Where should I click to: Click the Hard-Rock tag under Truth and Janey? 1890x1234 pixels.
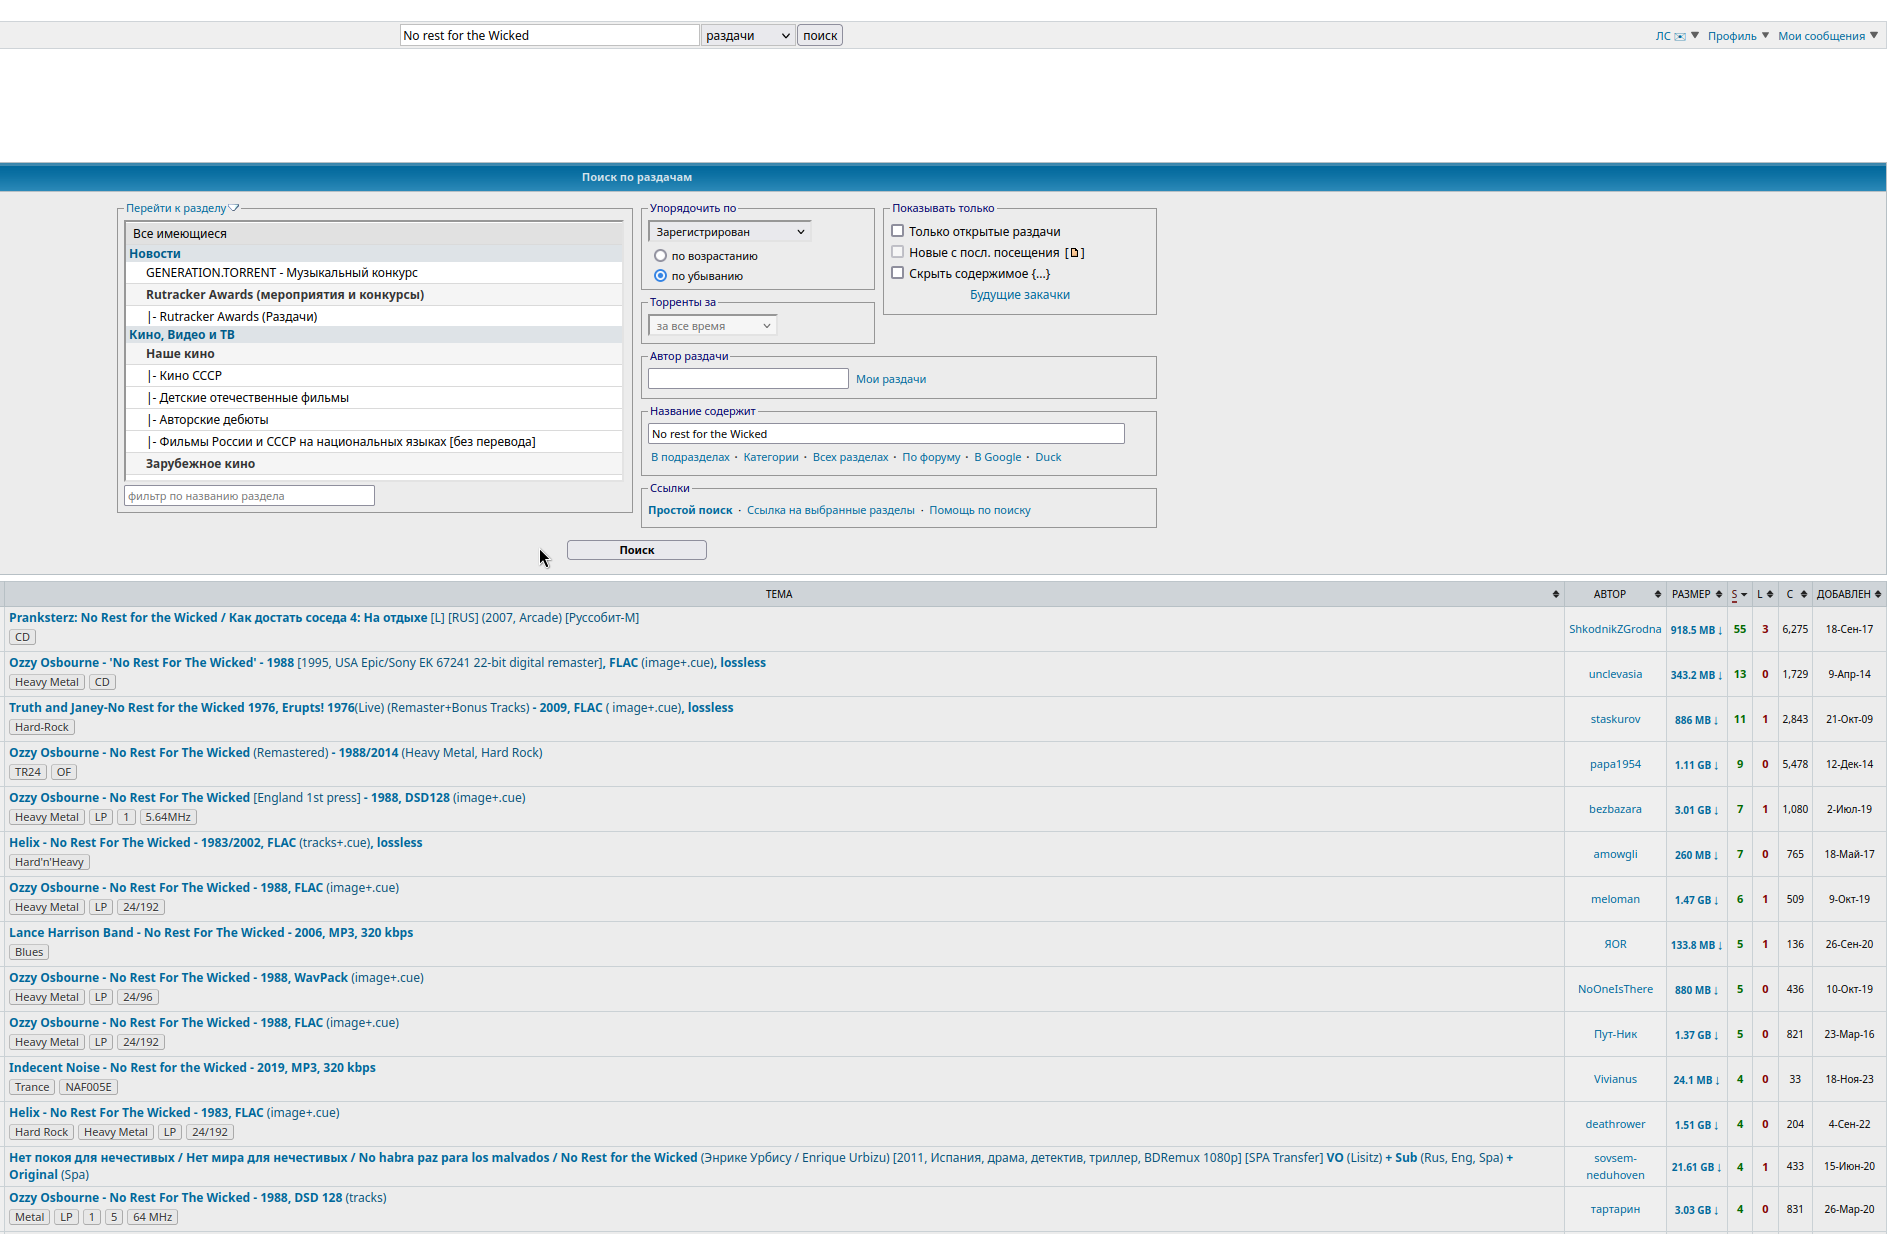click(42, 727)
